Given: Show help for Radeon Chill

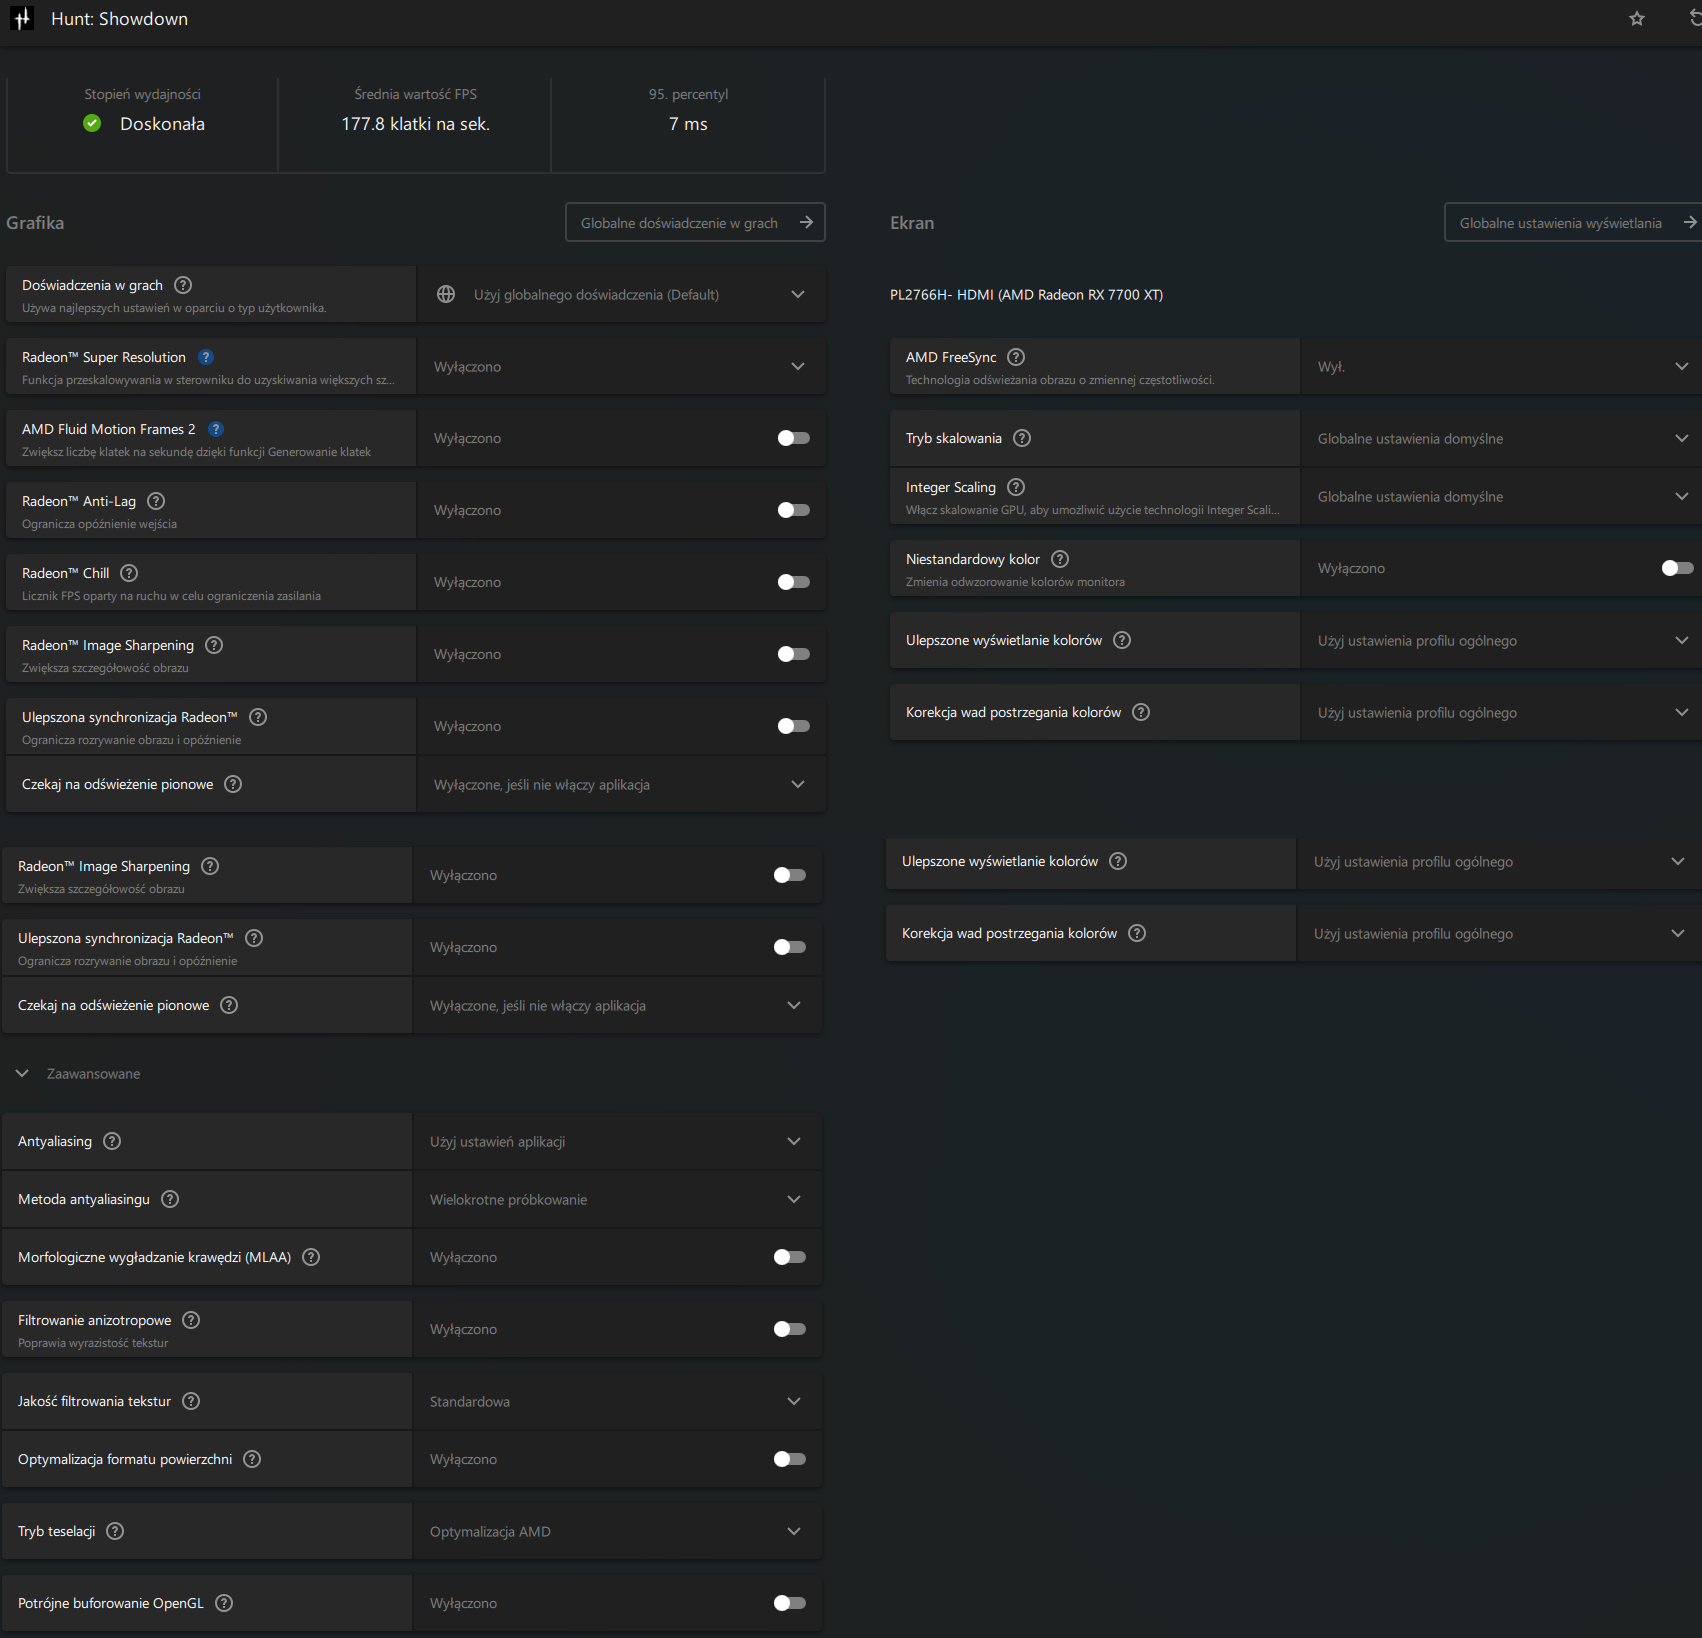Looking at the screenshot, I should [x=129, y=573].
